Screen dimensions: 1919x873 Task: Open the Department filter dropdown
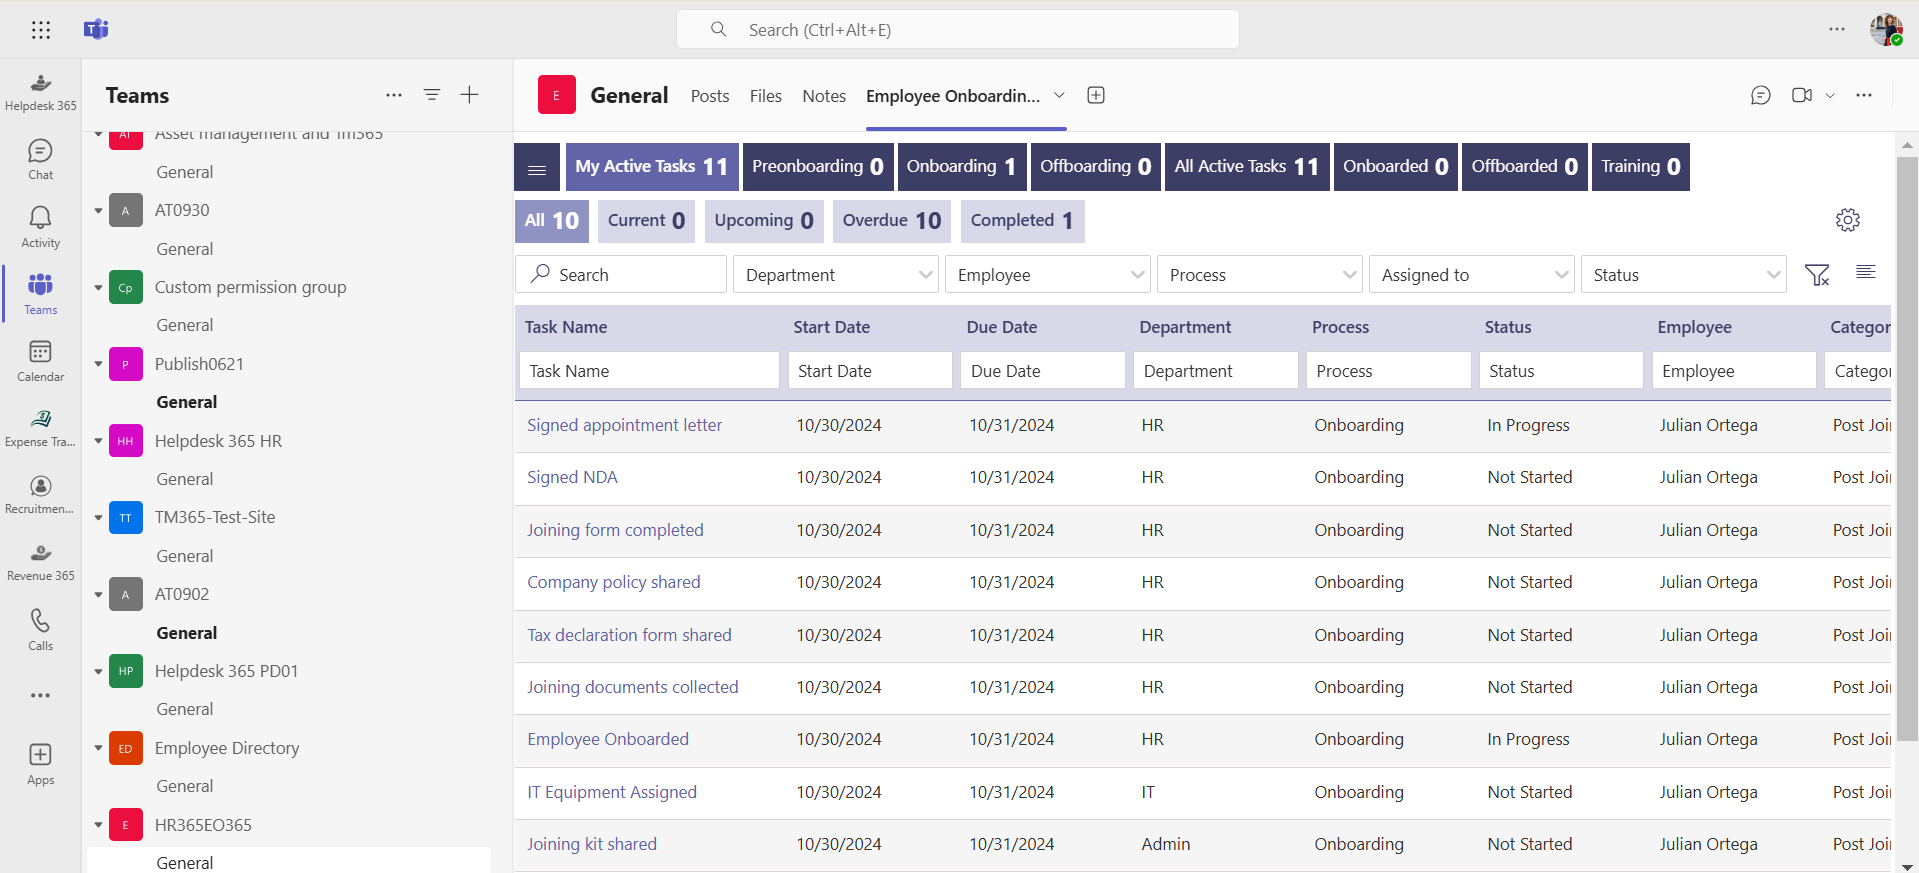(836, 274)
